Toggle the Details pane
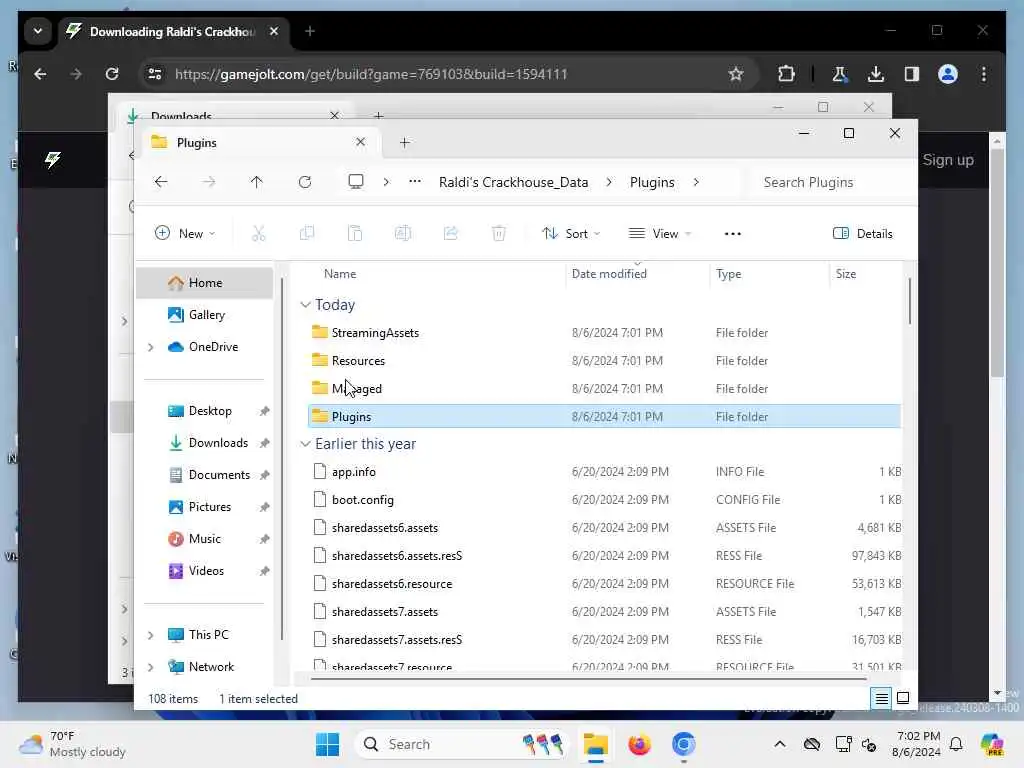Viewport: 1024px width, 768px height. 863,233
